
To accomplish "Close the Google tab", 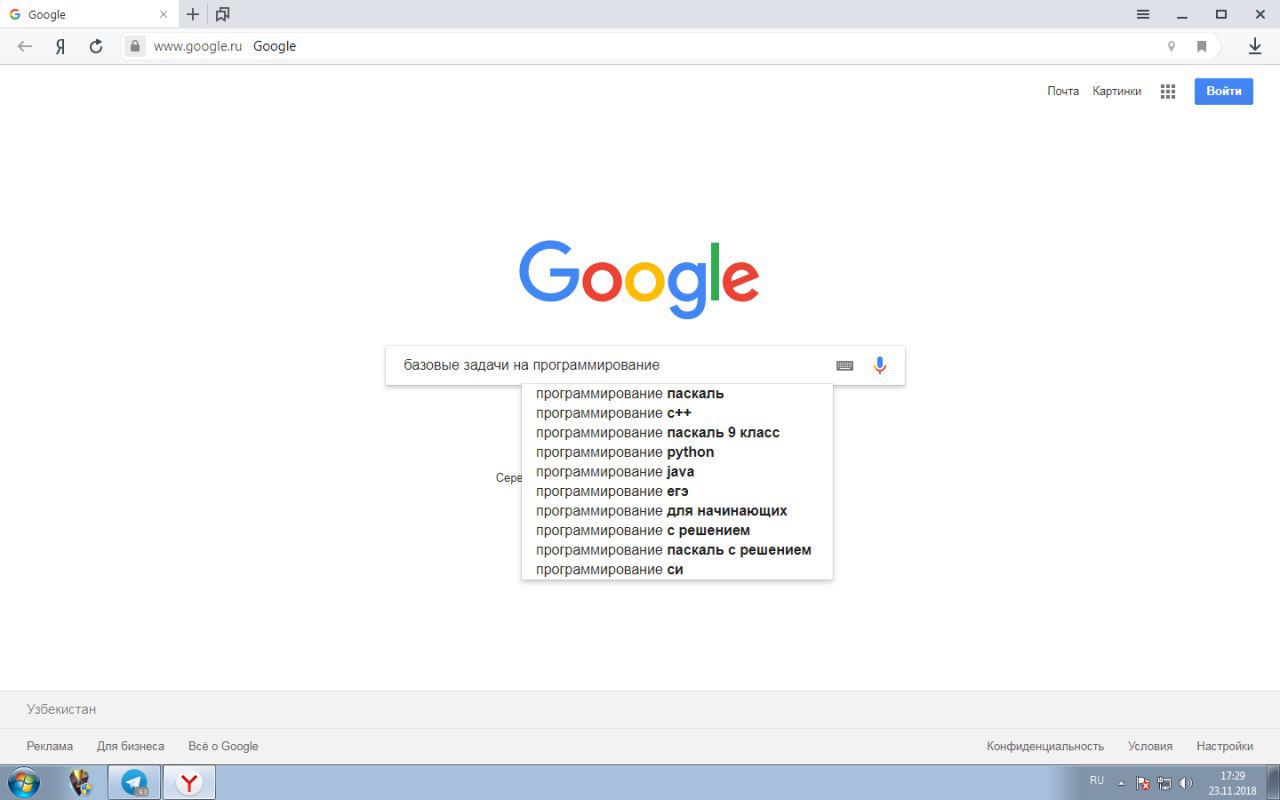I will (164, 15).
